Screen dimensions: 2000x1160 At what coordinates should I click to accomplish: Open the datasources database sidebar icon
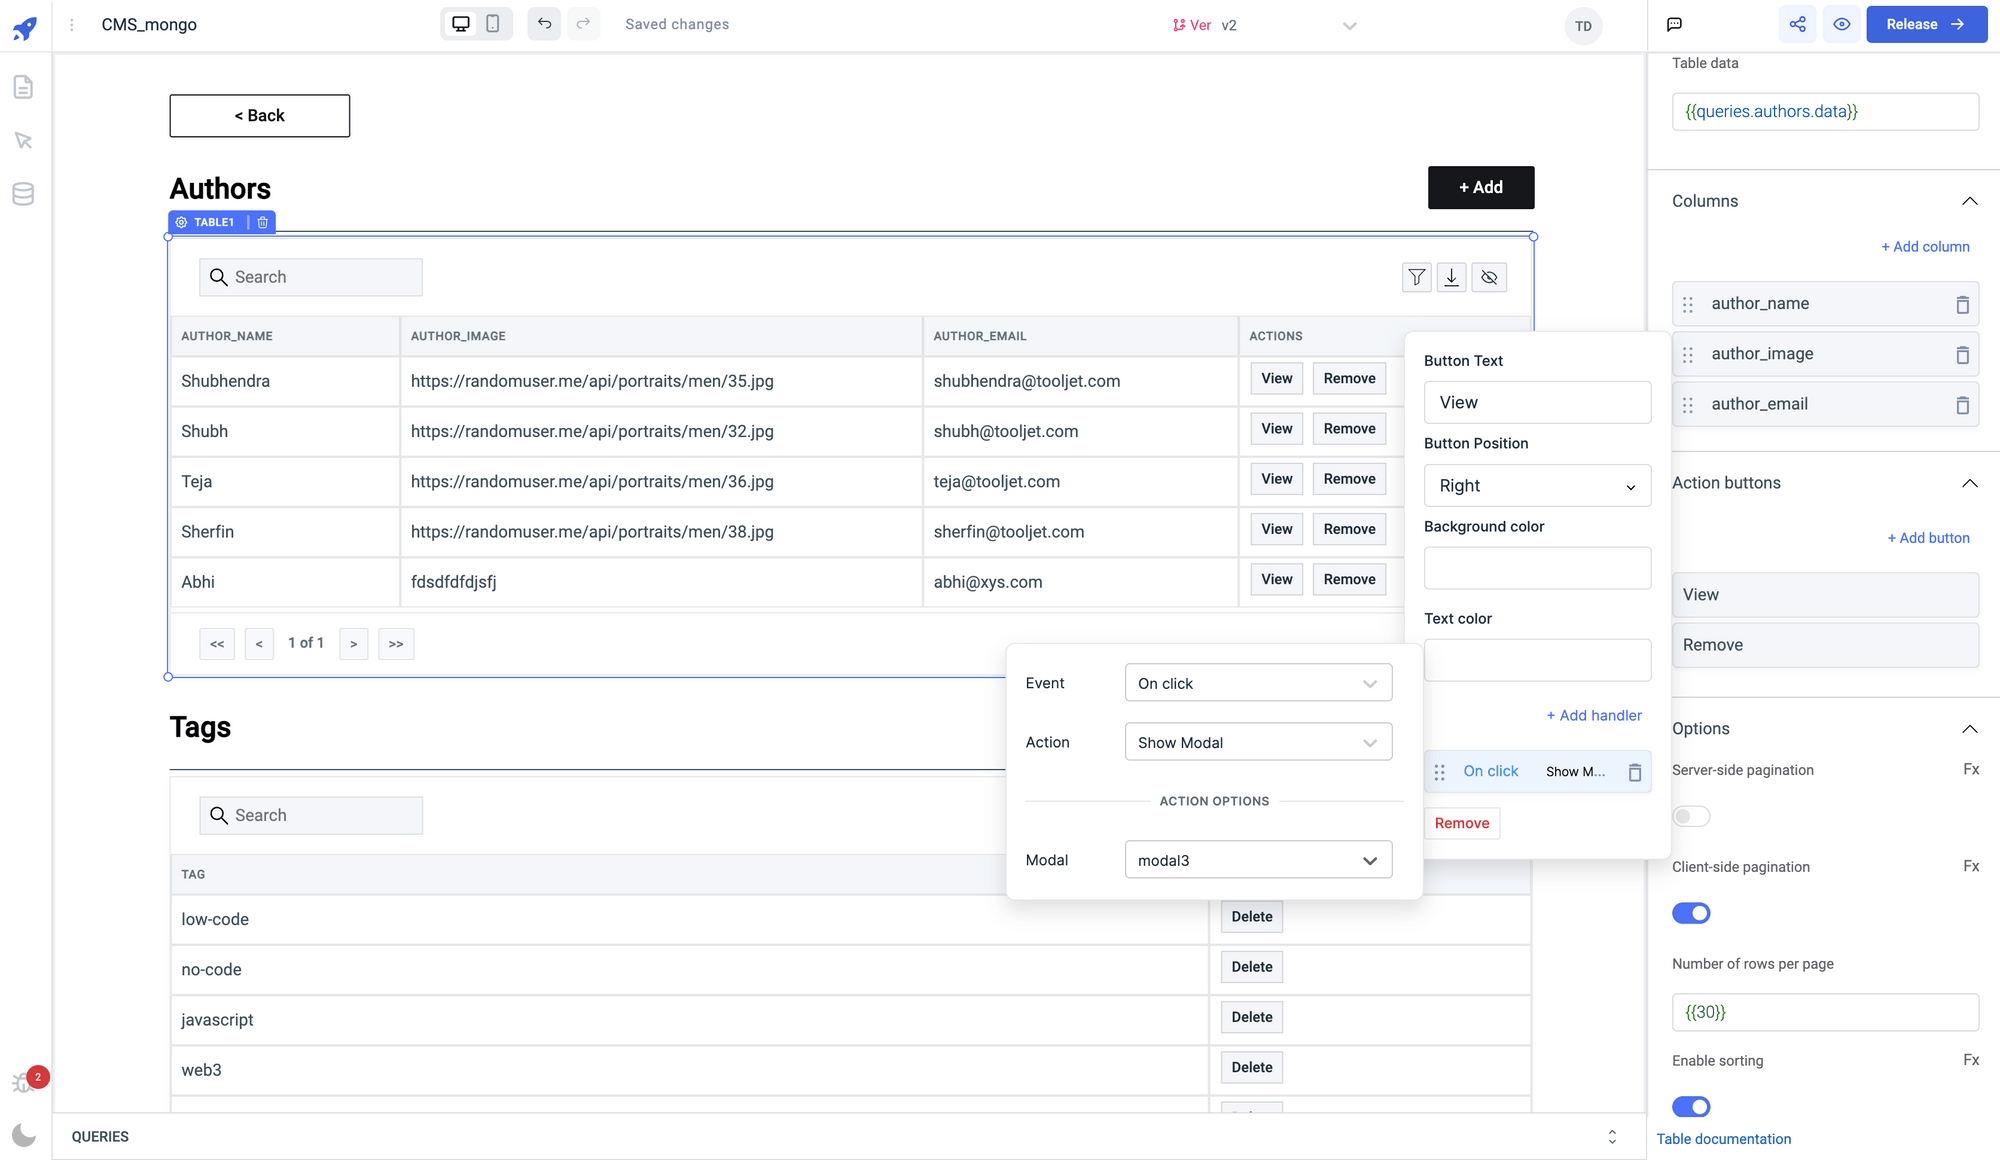(x=23, y=193)
